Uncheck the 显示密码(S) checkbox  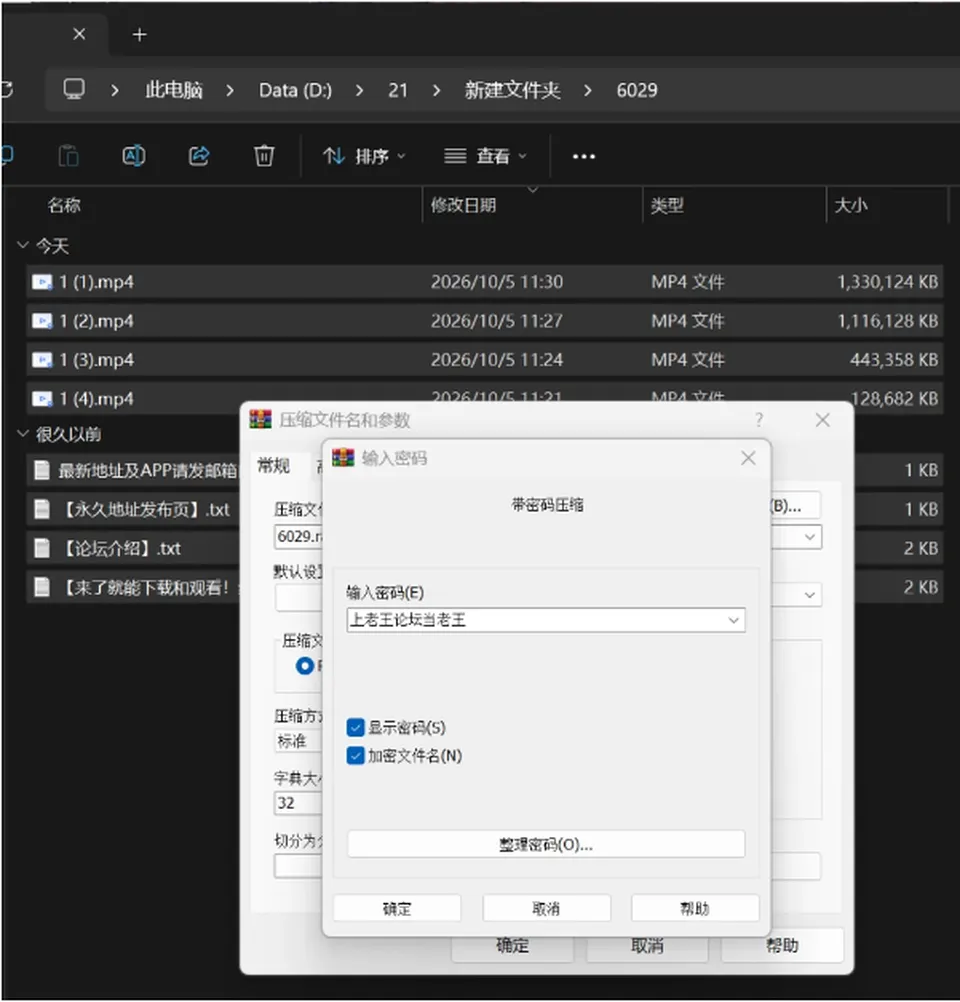click(355, 727)
